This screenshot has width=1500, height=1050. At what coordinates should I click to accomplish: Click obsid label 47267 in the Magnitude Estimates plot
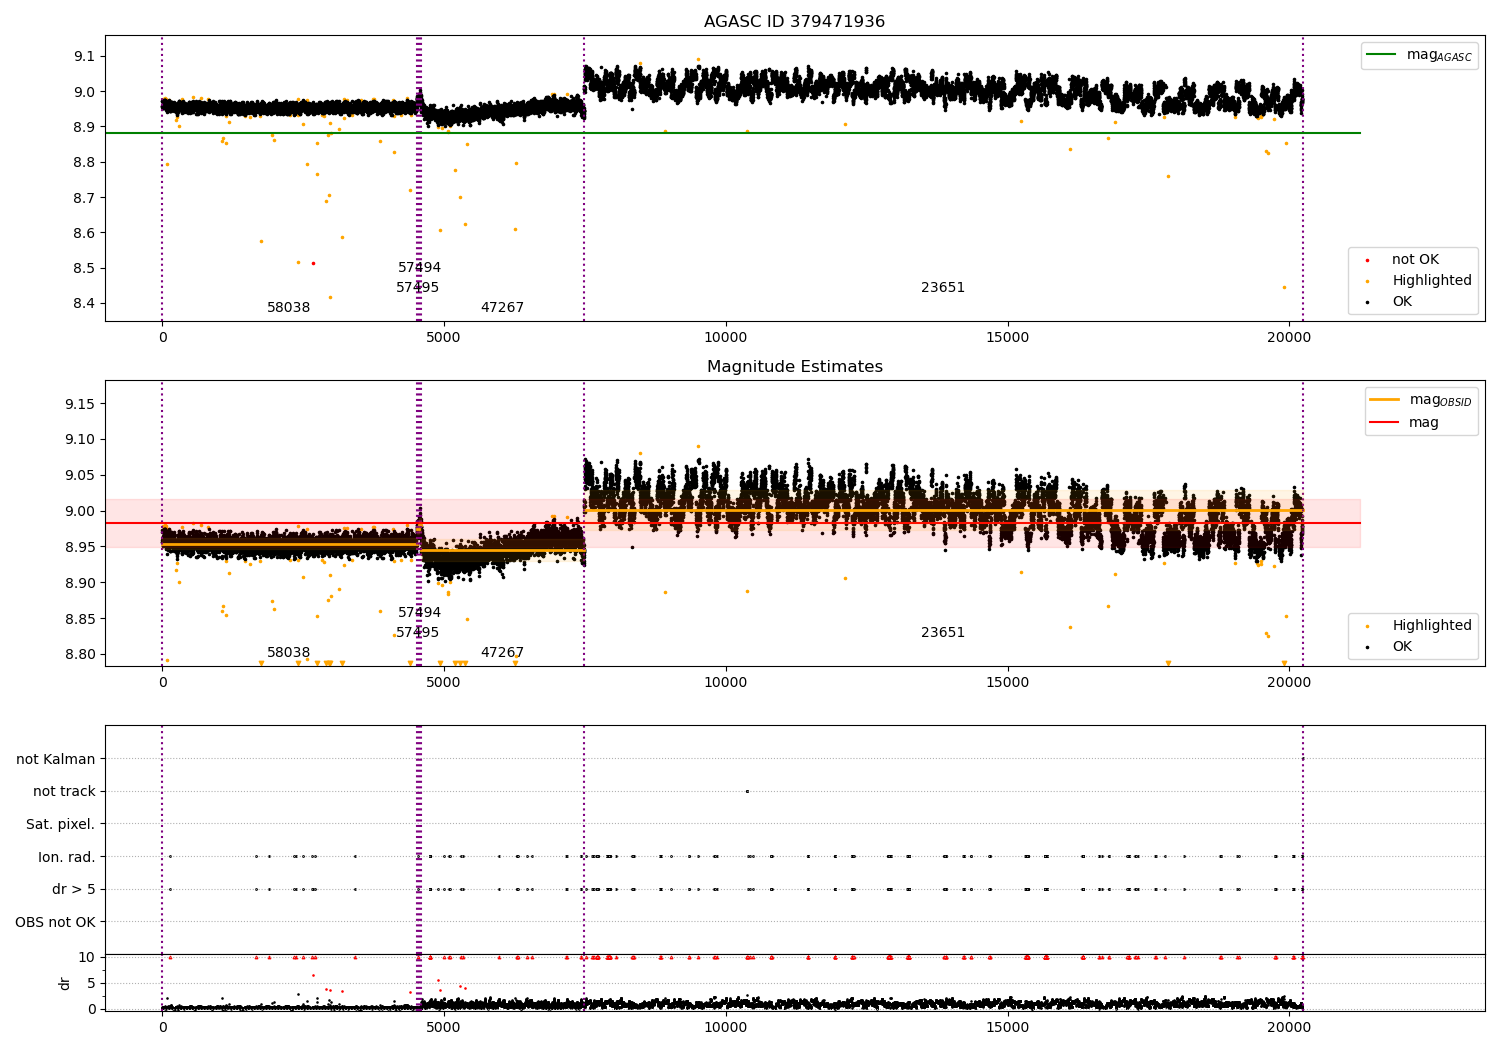tap(502, 653)
